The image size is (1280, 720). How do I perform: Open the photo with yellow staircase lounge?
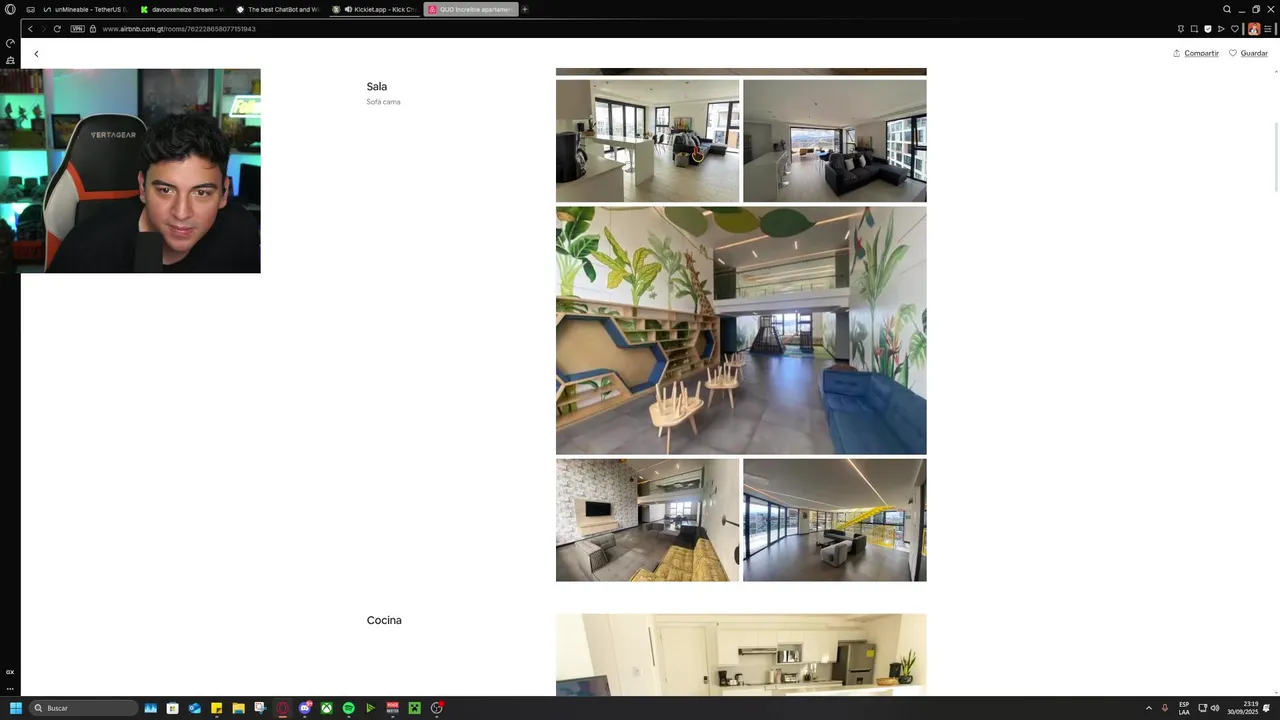pos(834,520)
